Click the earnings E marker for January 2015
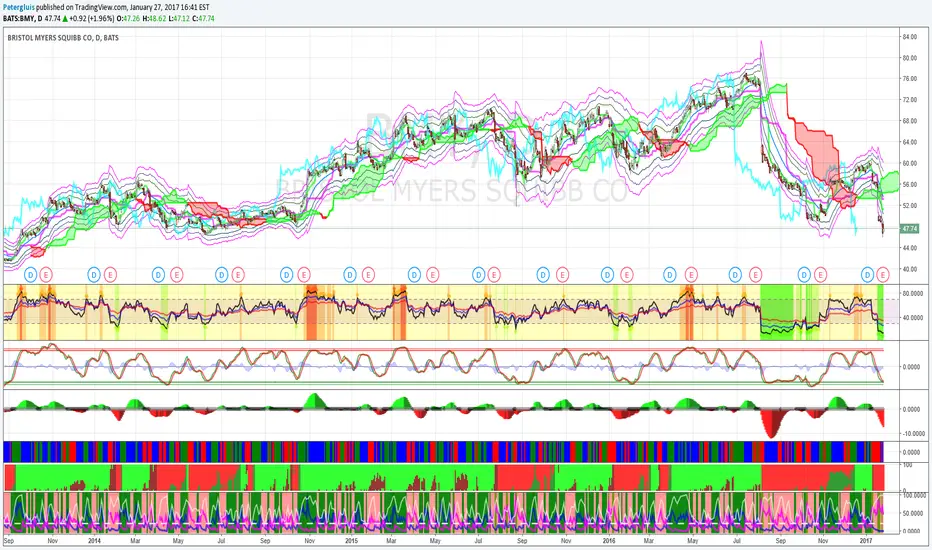This screenshot has width=932, height=550. pos(368,275)
